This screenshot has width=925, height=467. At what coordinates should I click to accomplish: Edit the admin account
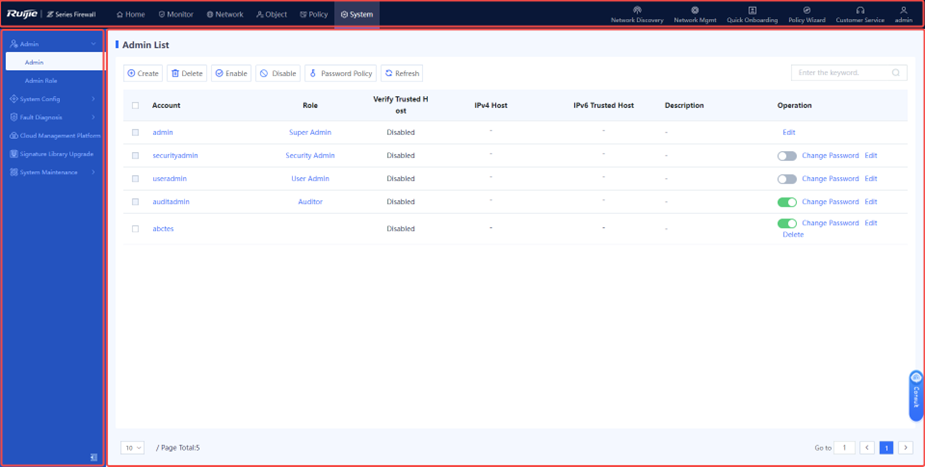click(789, 133)
